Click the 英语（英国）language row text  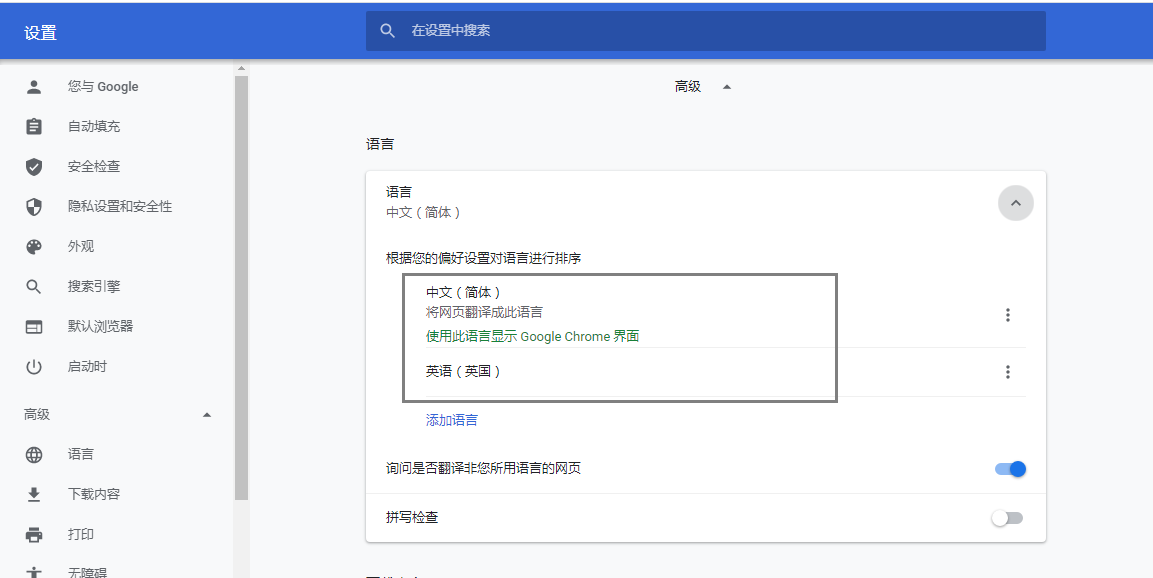click(463, 372)
